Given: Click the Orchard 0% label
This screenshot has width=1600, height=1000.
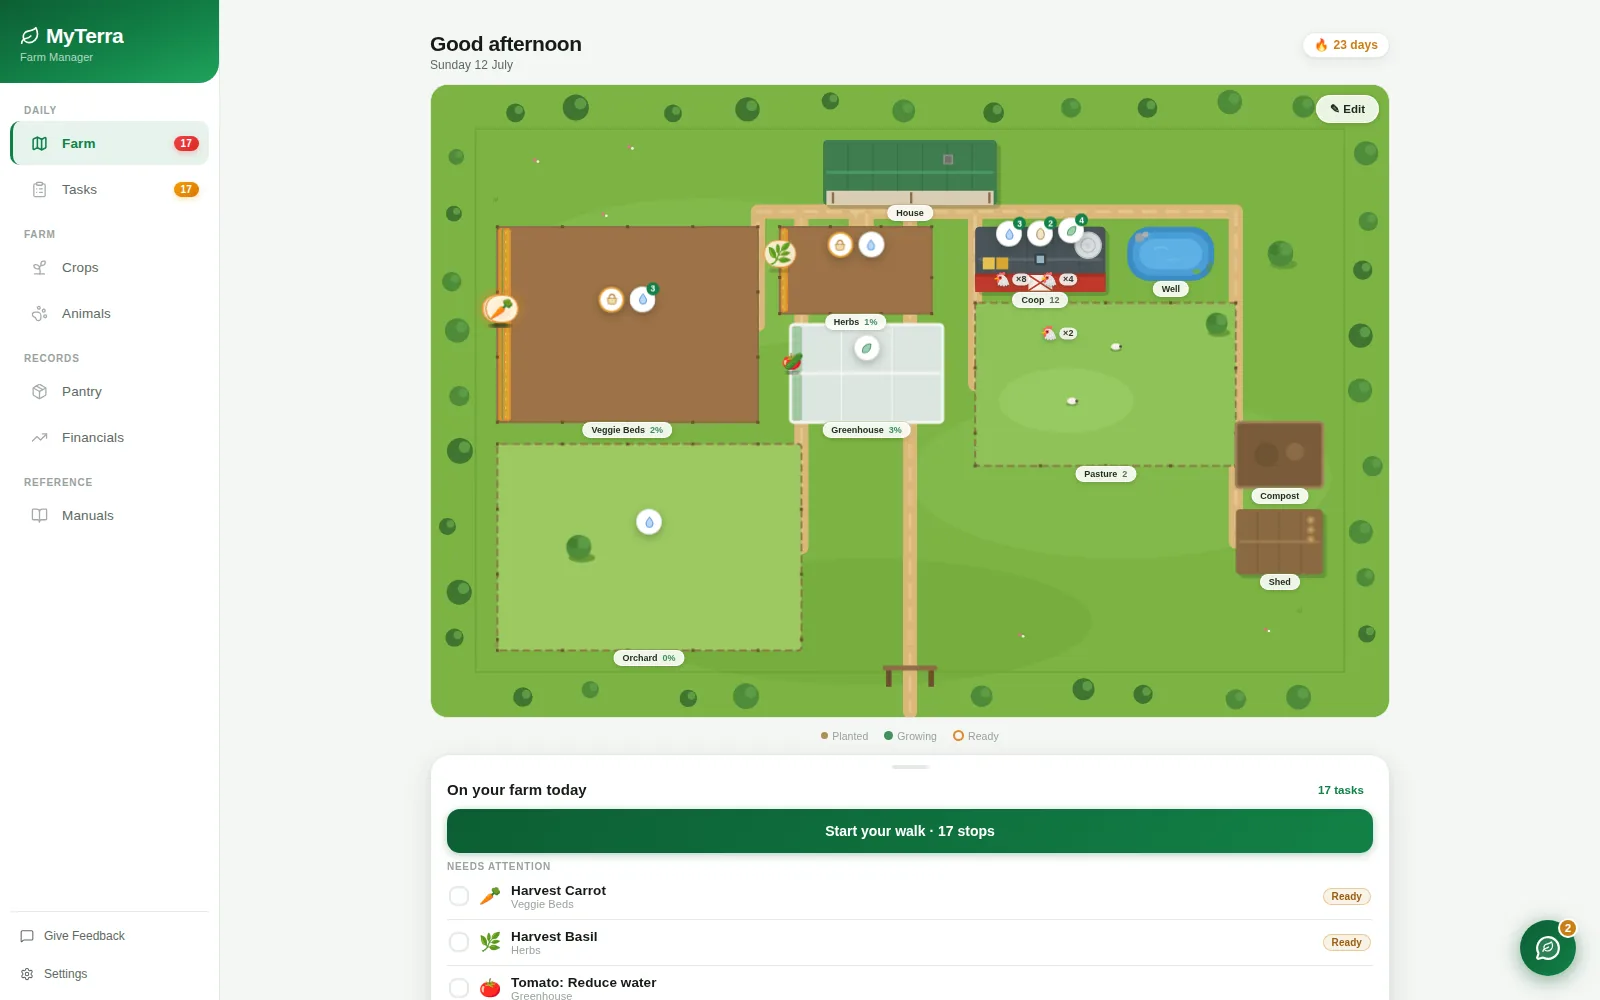Looking at the screenshot, I should 649,658.
